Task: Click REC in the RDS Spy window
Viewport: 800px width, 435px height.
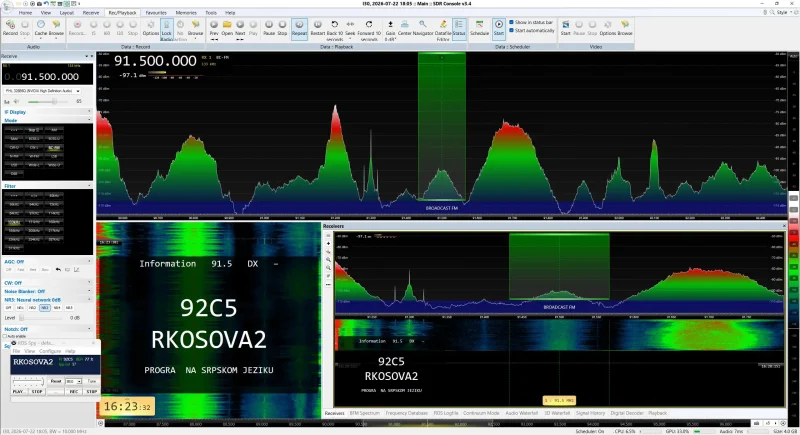Action: (x=73, y=392)
